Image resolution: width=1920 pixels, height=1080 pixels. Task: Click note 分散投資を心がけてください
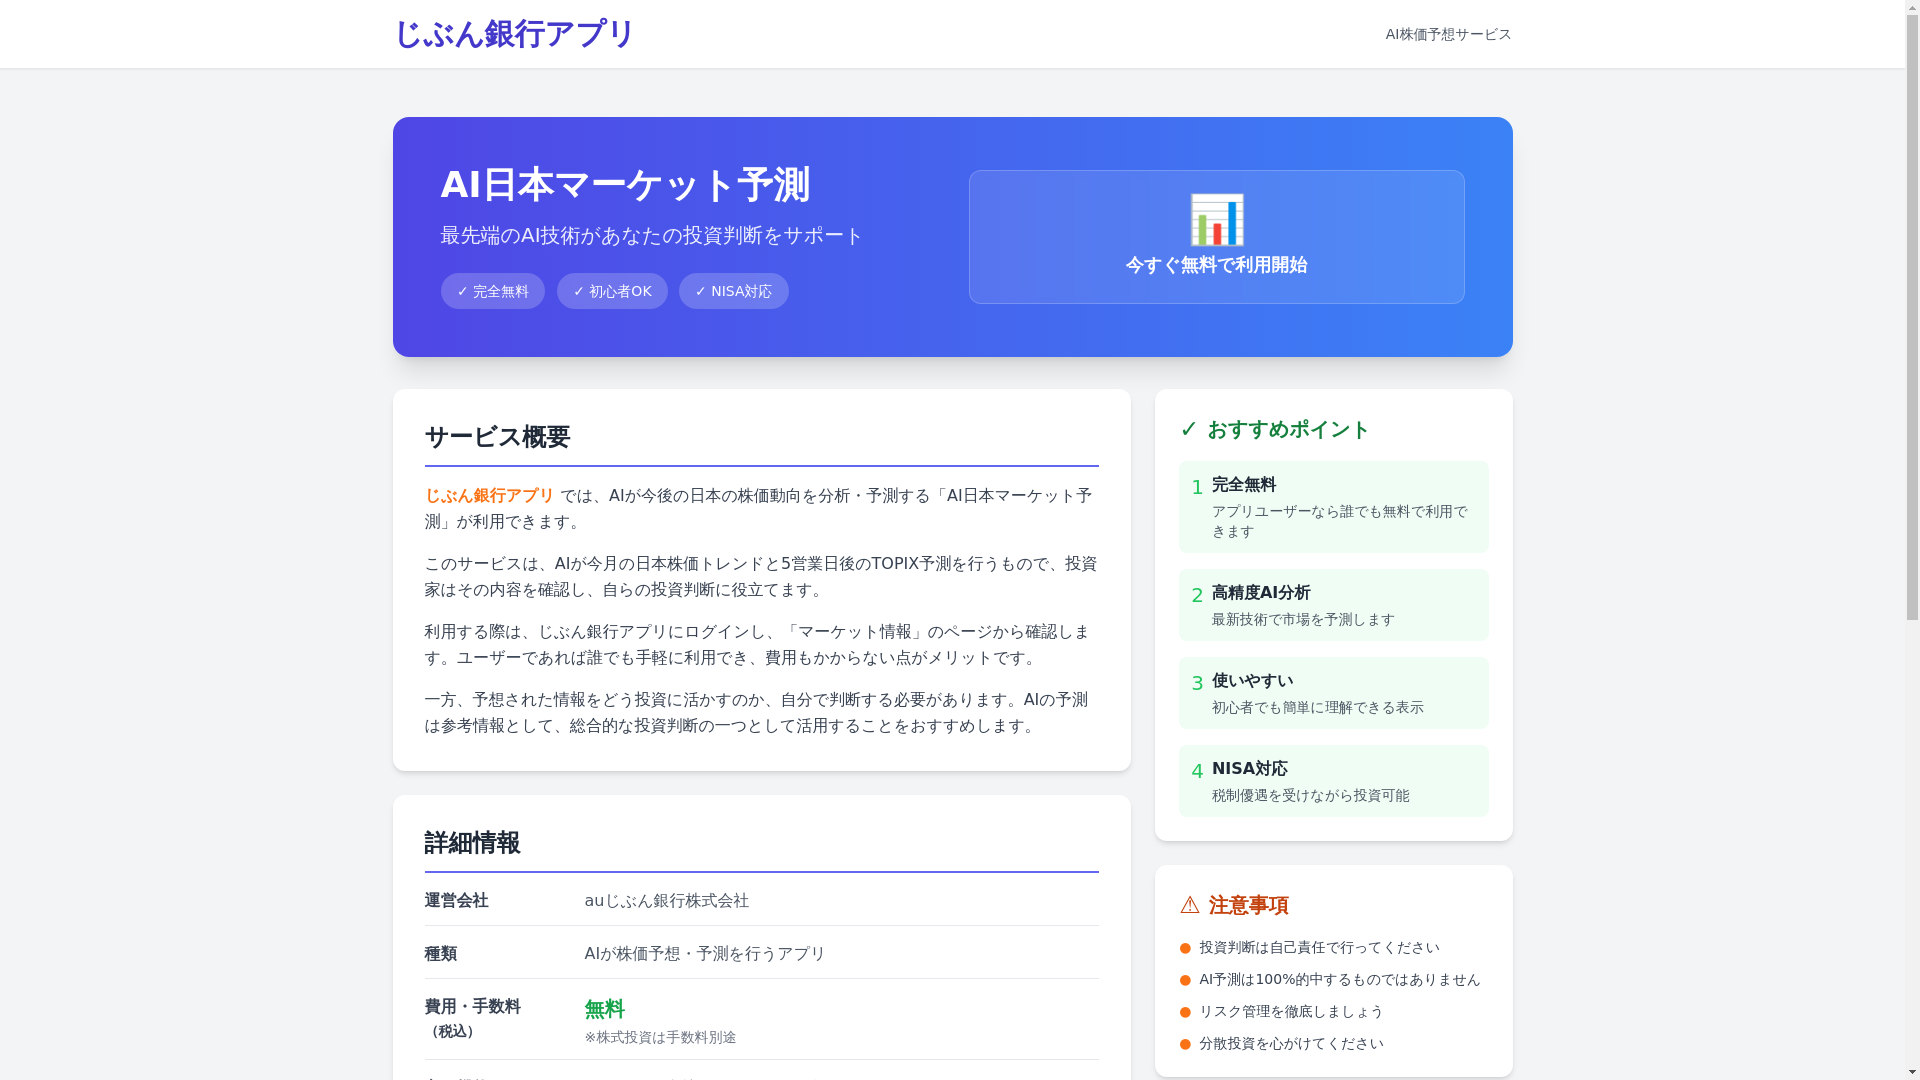click(x=1291, y=1044)
